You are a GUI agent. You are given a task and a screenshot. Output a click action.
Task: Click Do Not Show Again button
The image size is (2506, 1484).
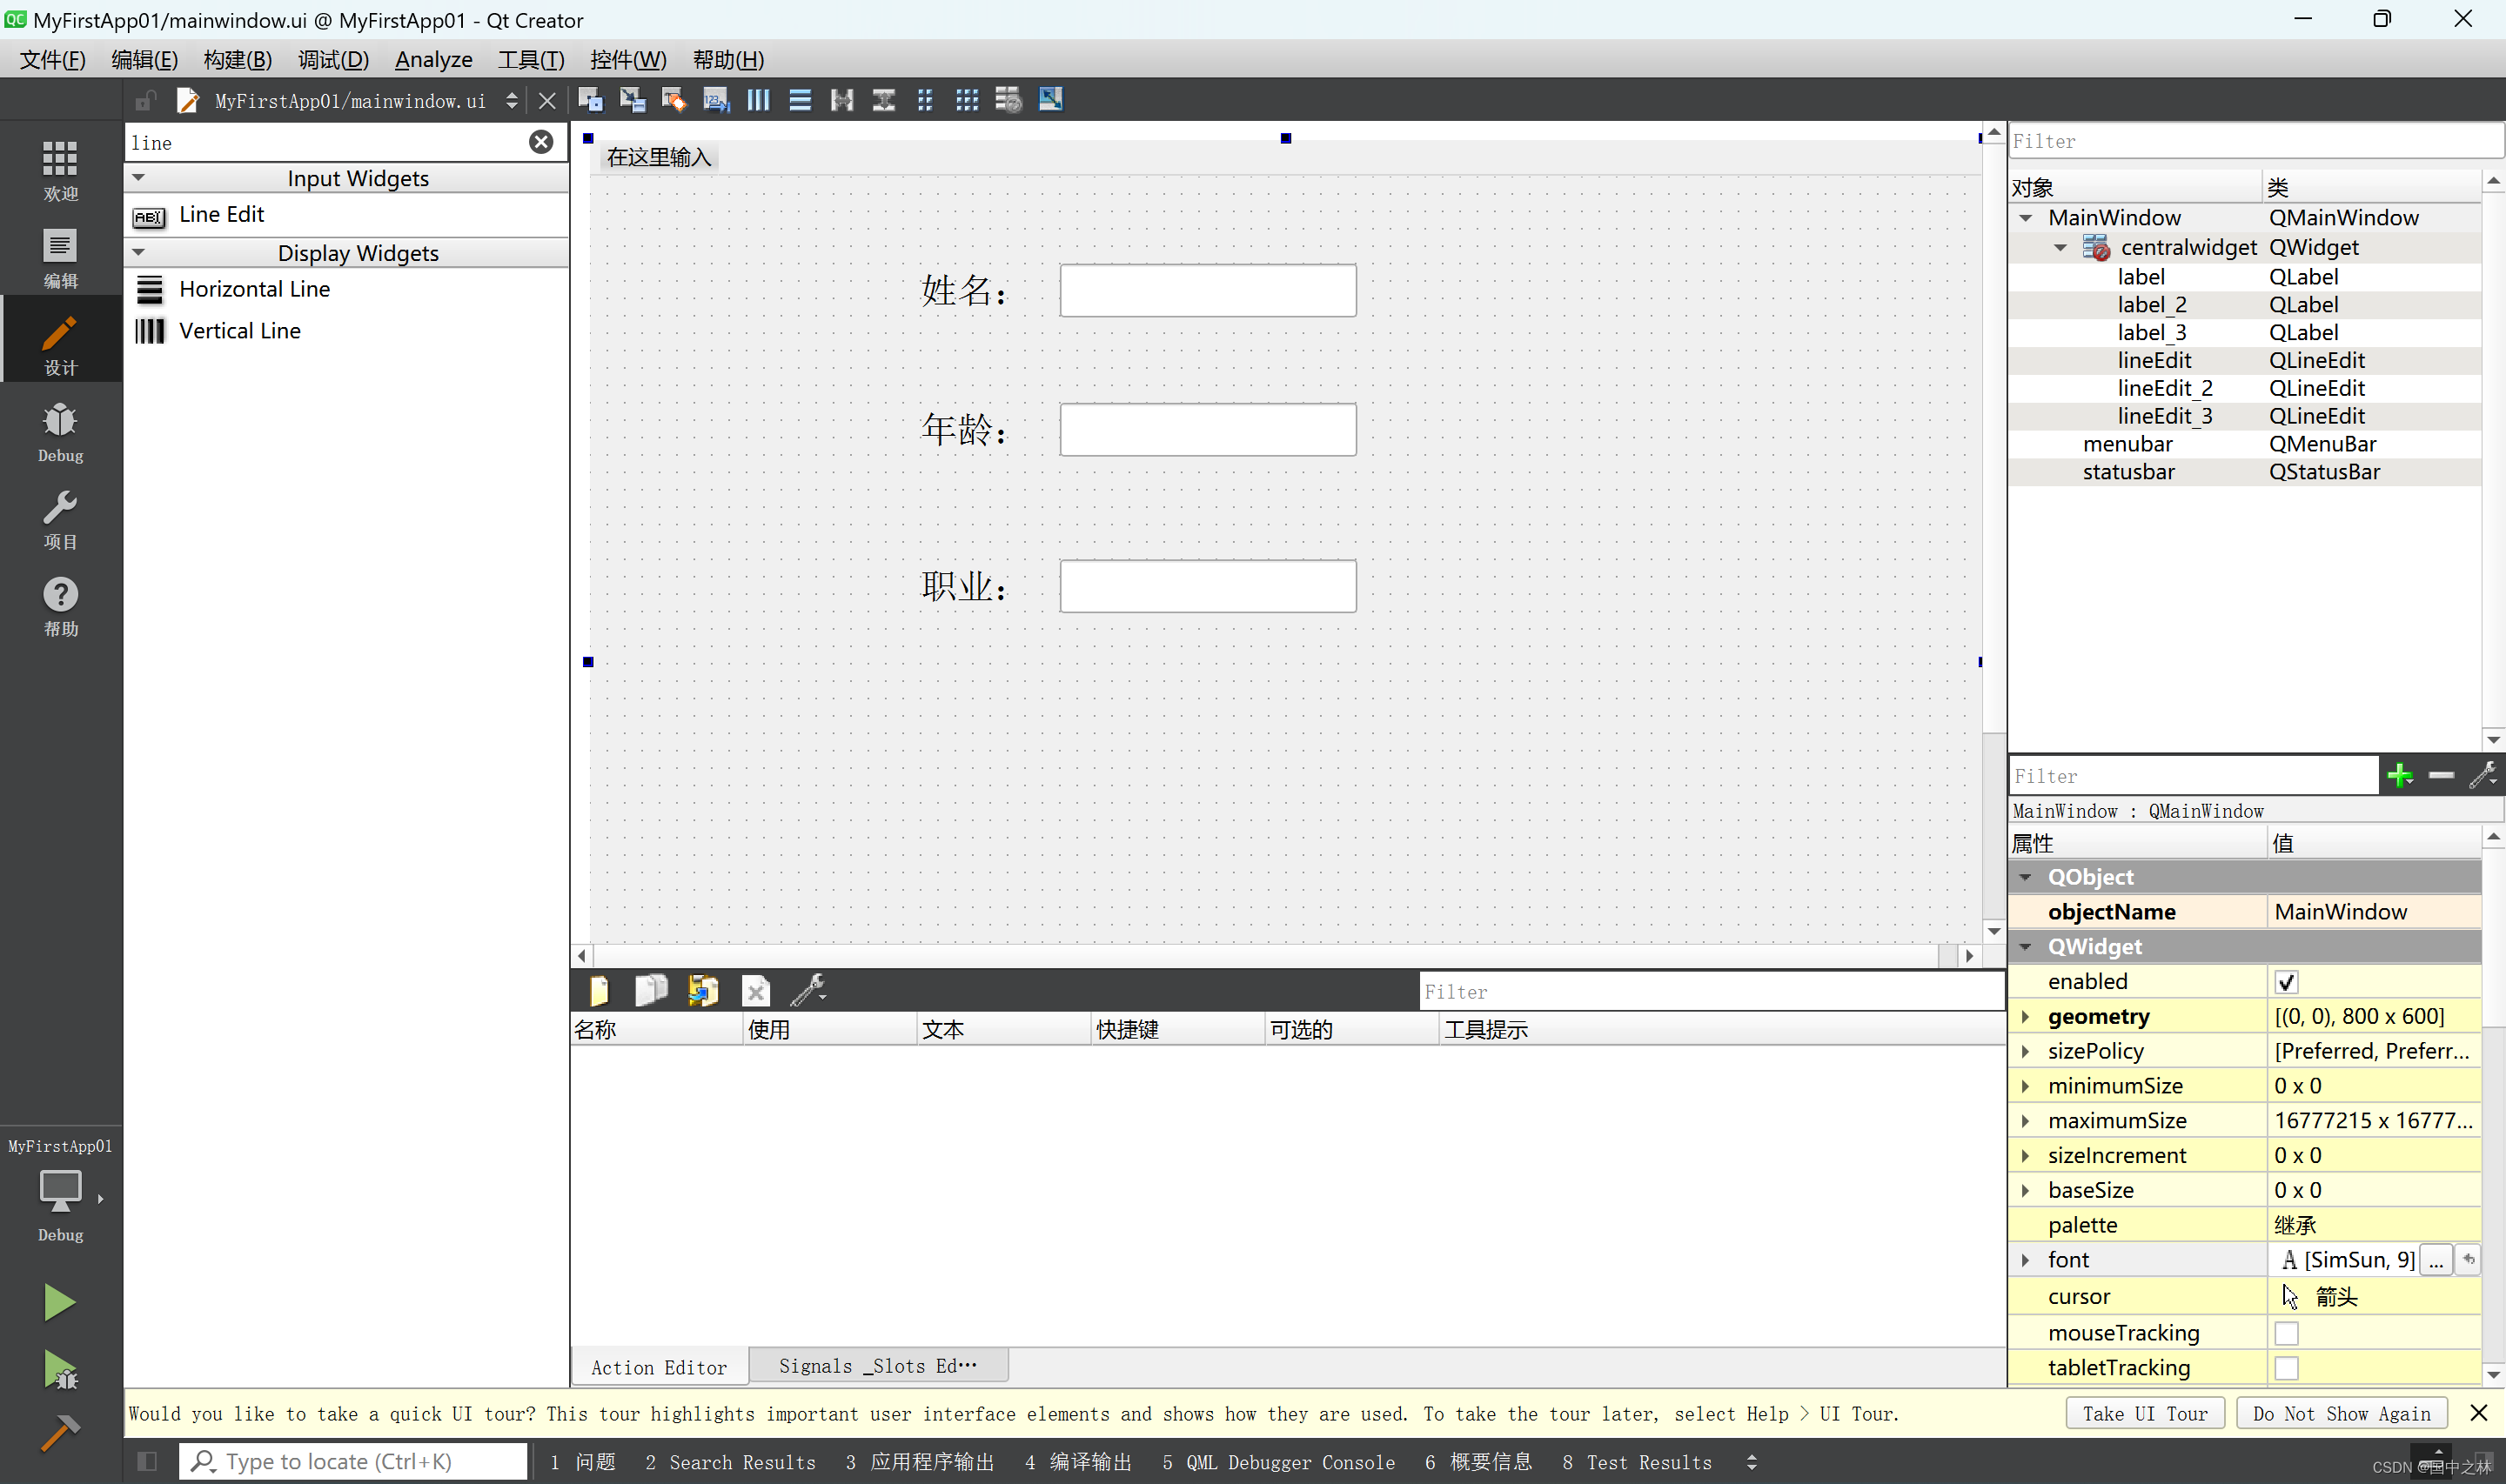click(x=2343, y=1414)
